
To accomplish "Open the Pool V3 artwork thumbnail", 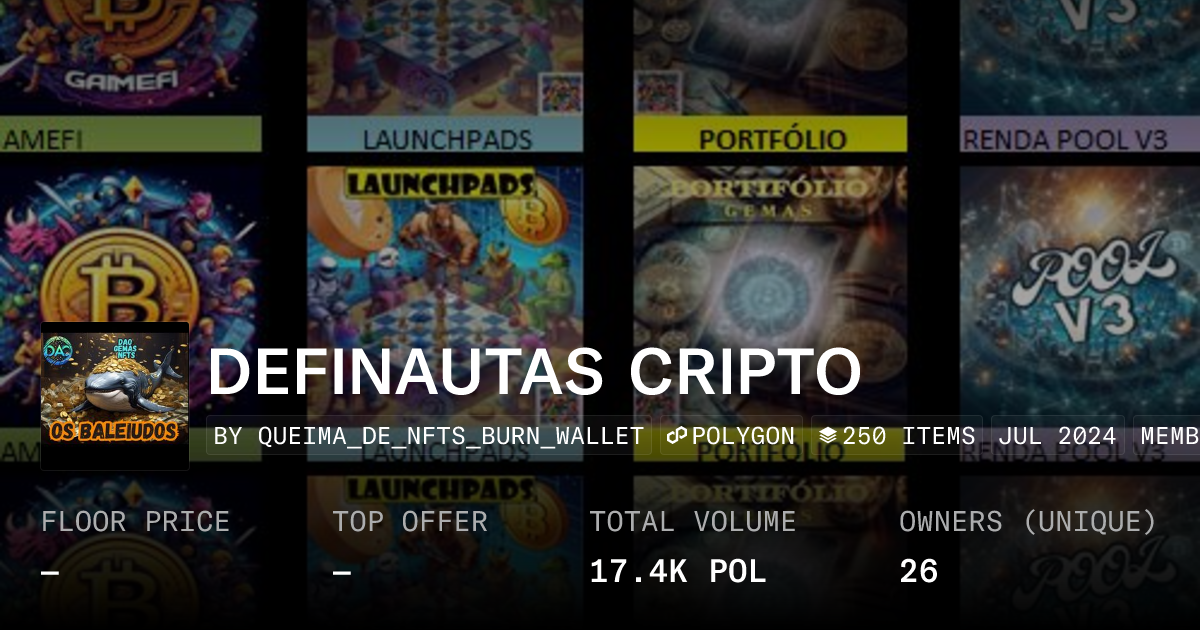I will [1080, 290].
